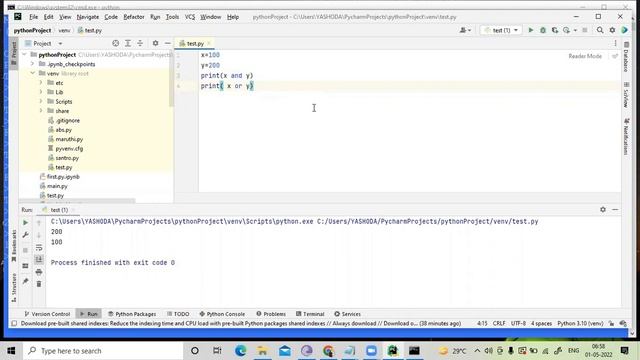640x360 pixels.
Task: Toggle Reader Mode in the editor
Action: pos(585,56)
